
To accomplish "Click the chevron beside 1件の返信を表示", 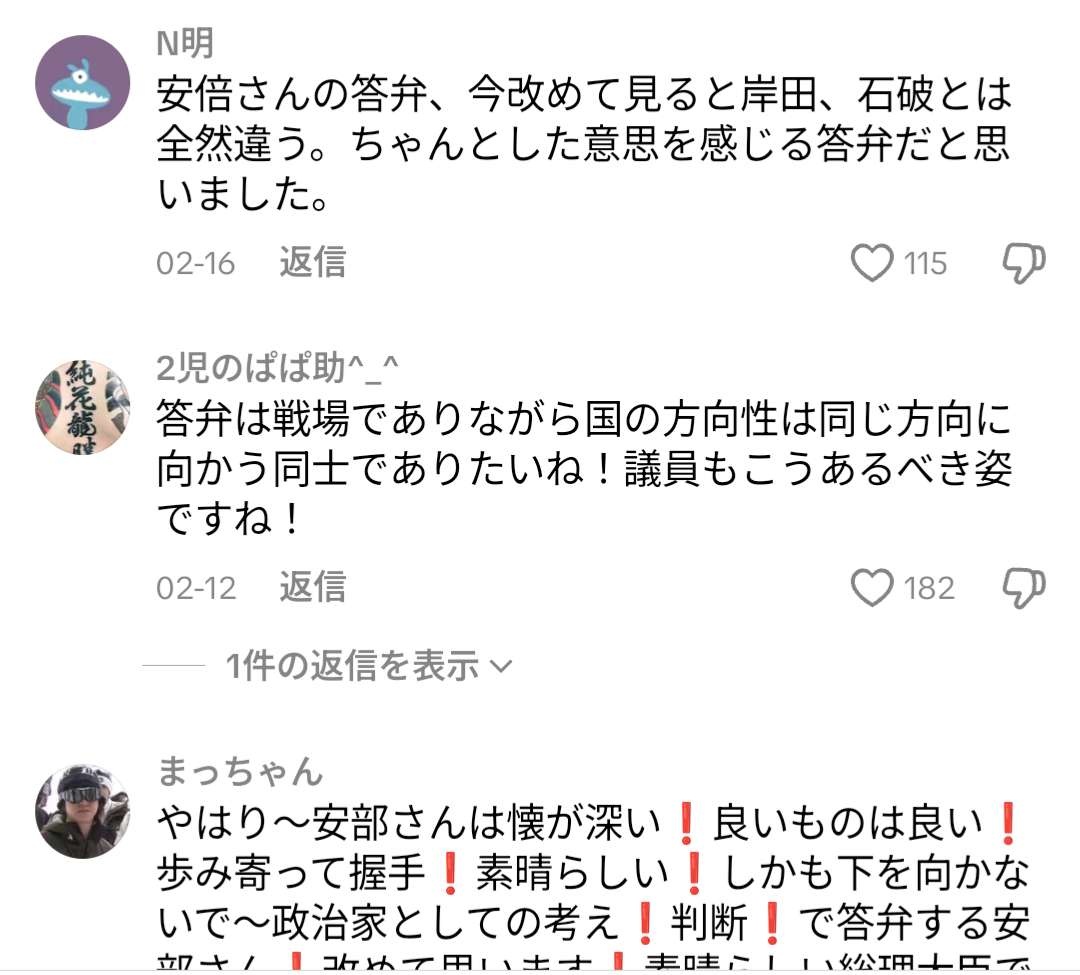I will point(501,667).
